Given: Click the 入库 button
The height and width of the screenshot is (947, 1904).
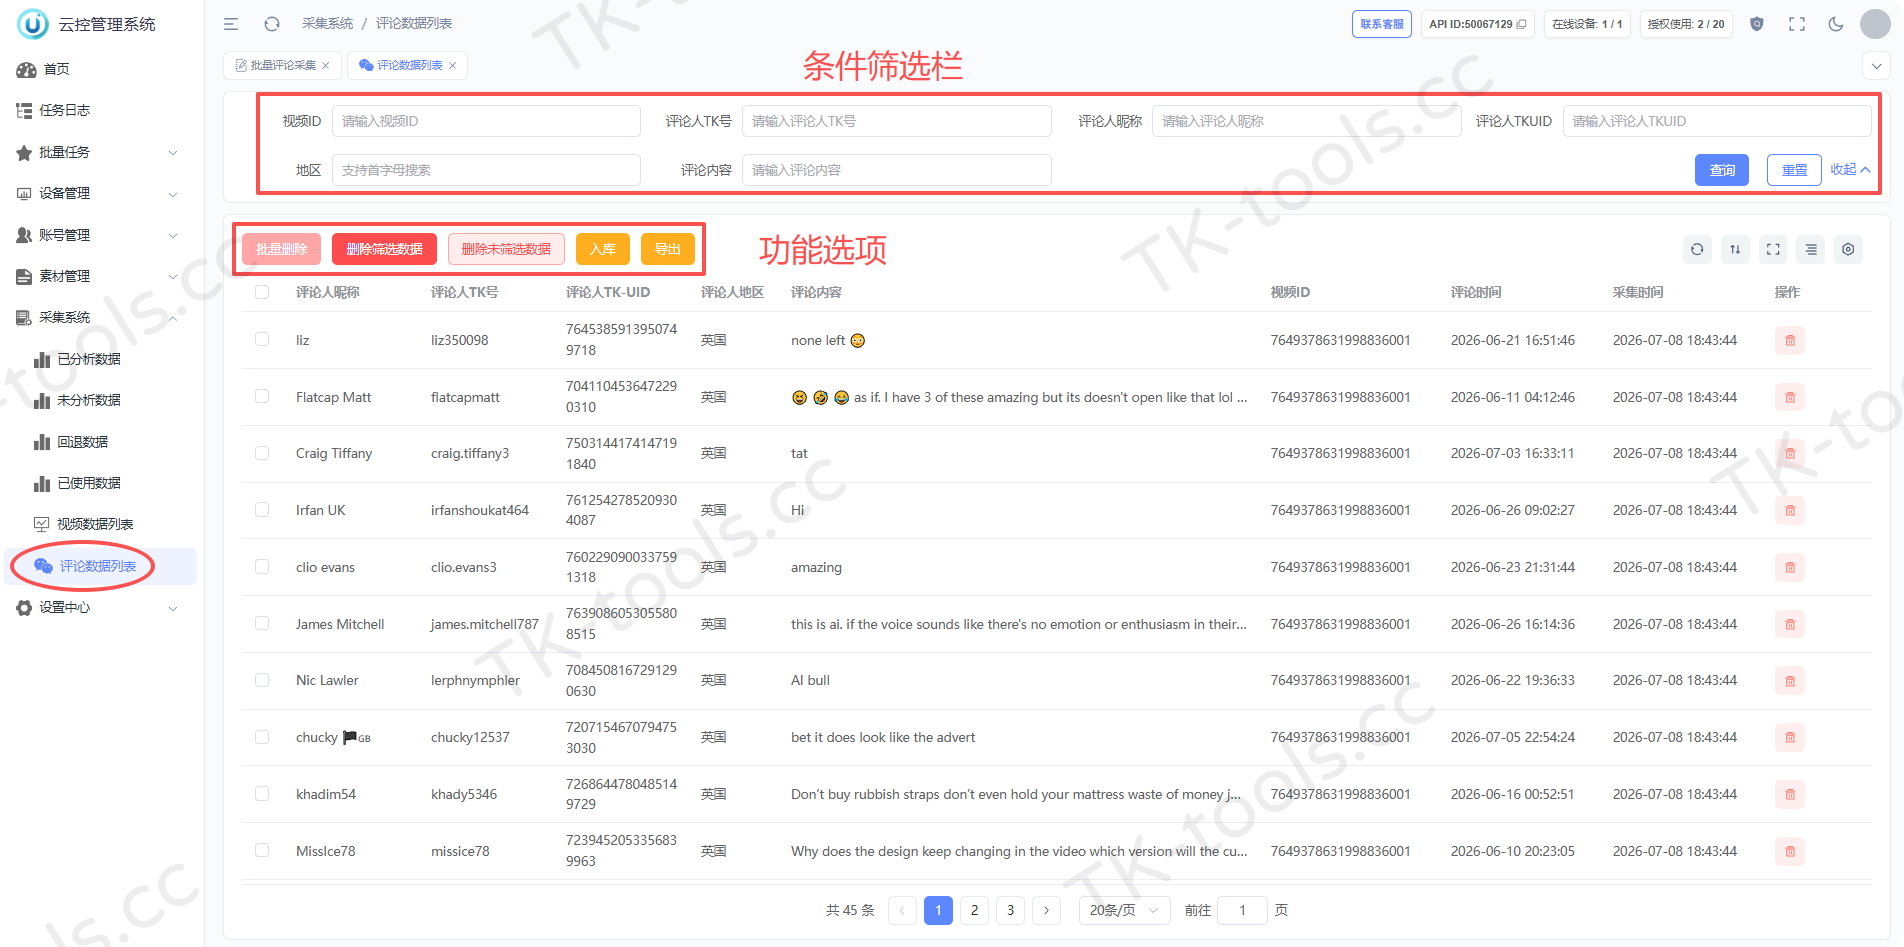Looking at the screenshot, I should point(602,249).
